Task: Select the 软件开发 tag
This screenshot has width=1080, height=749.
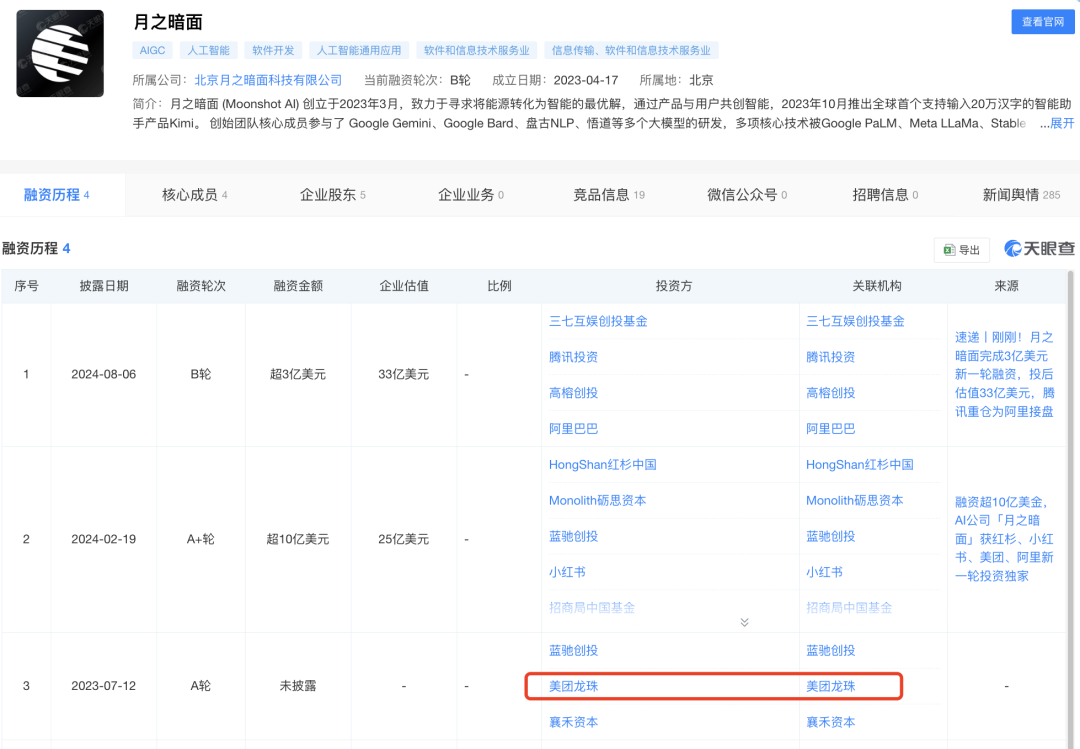Action: coord(273,50)
